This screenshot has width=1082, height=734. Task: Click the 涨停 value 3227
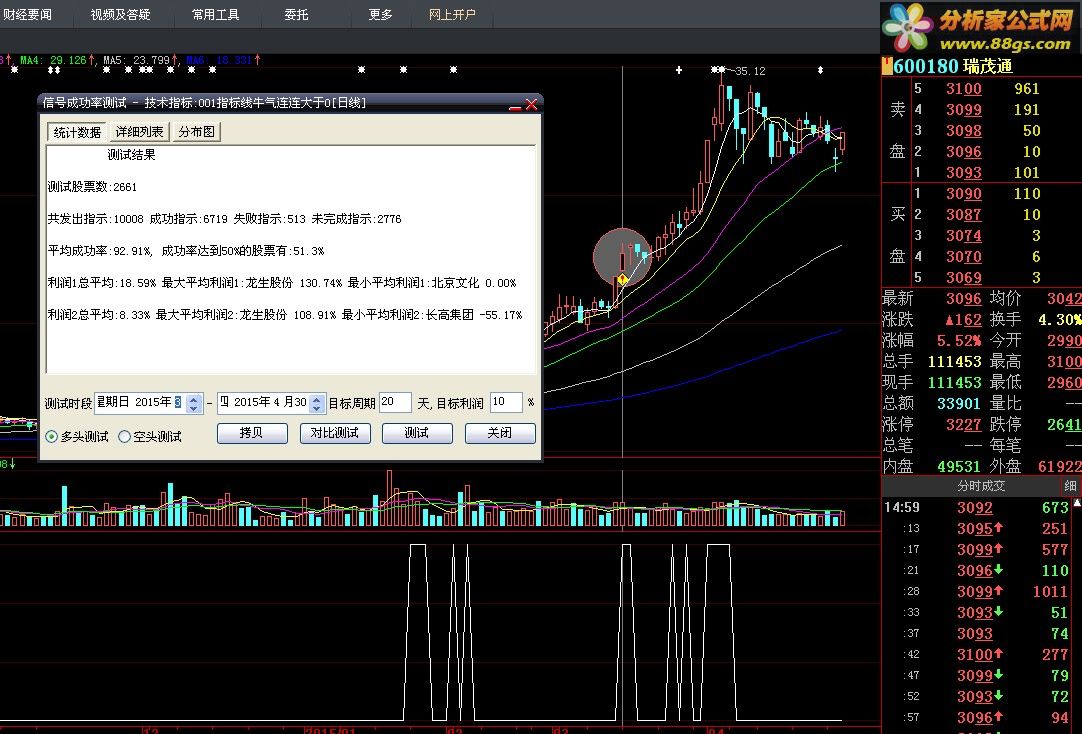coord(963,424)
